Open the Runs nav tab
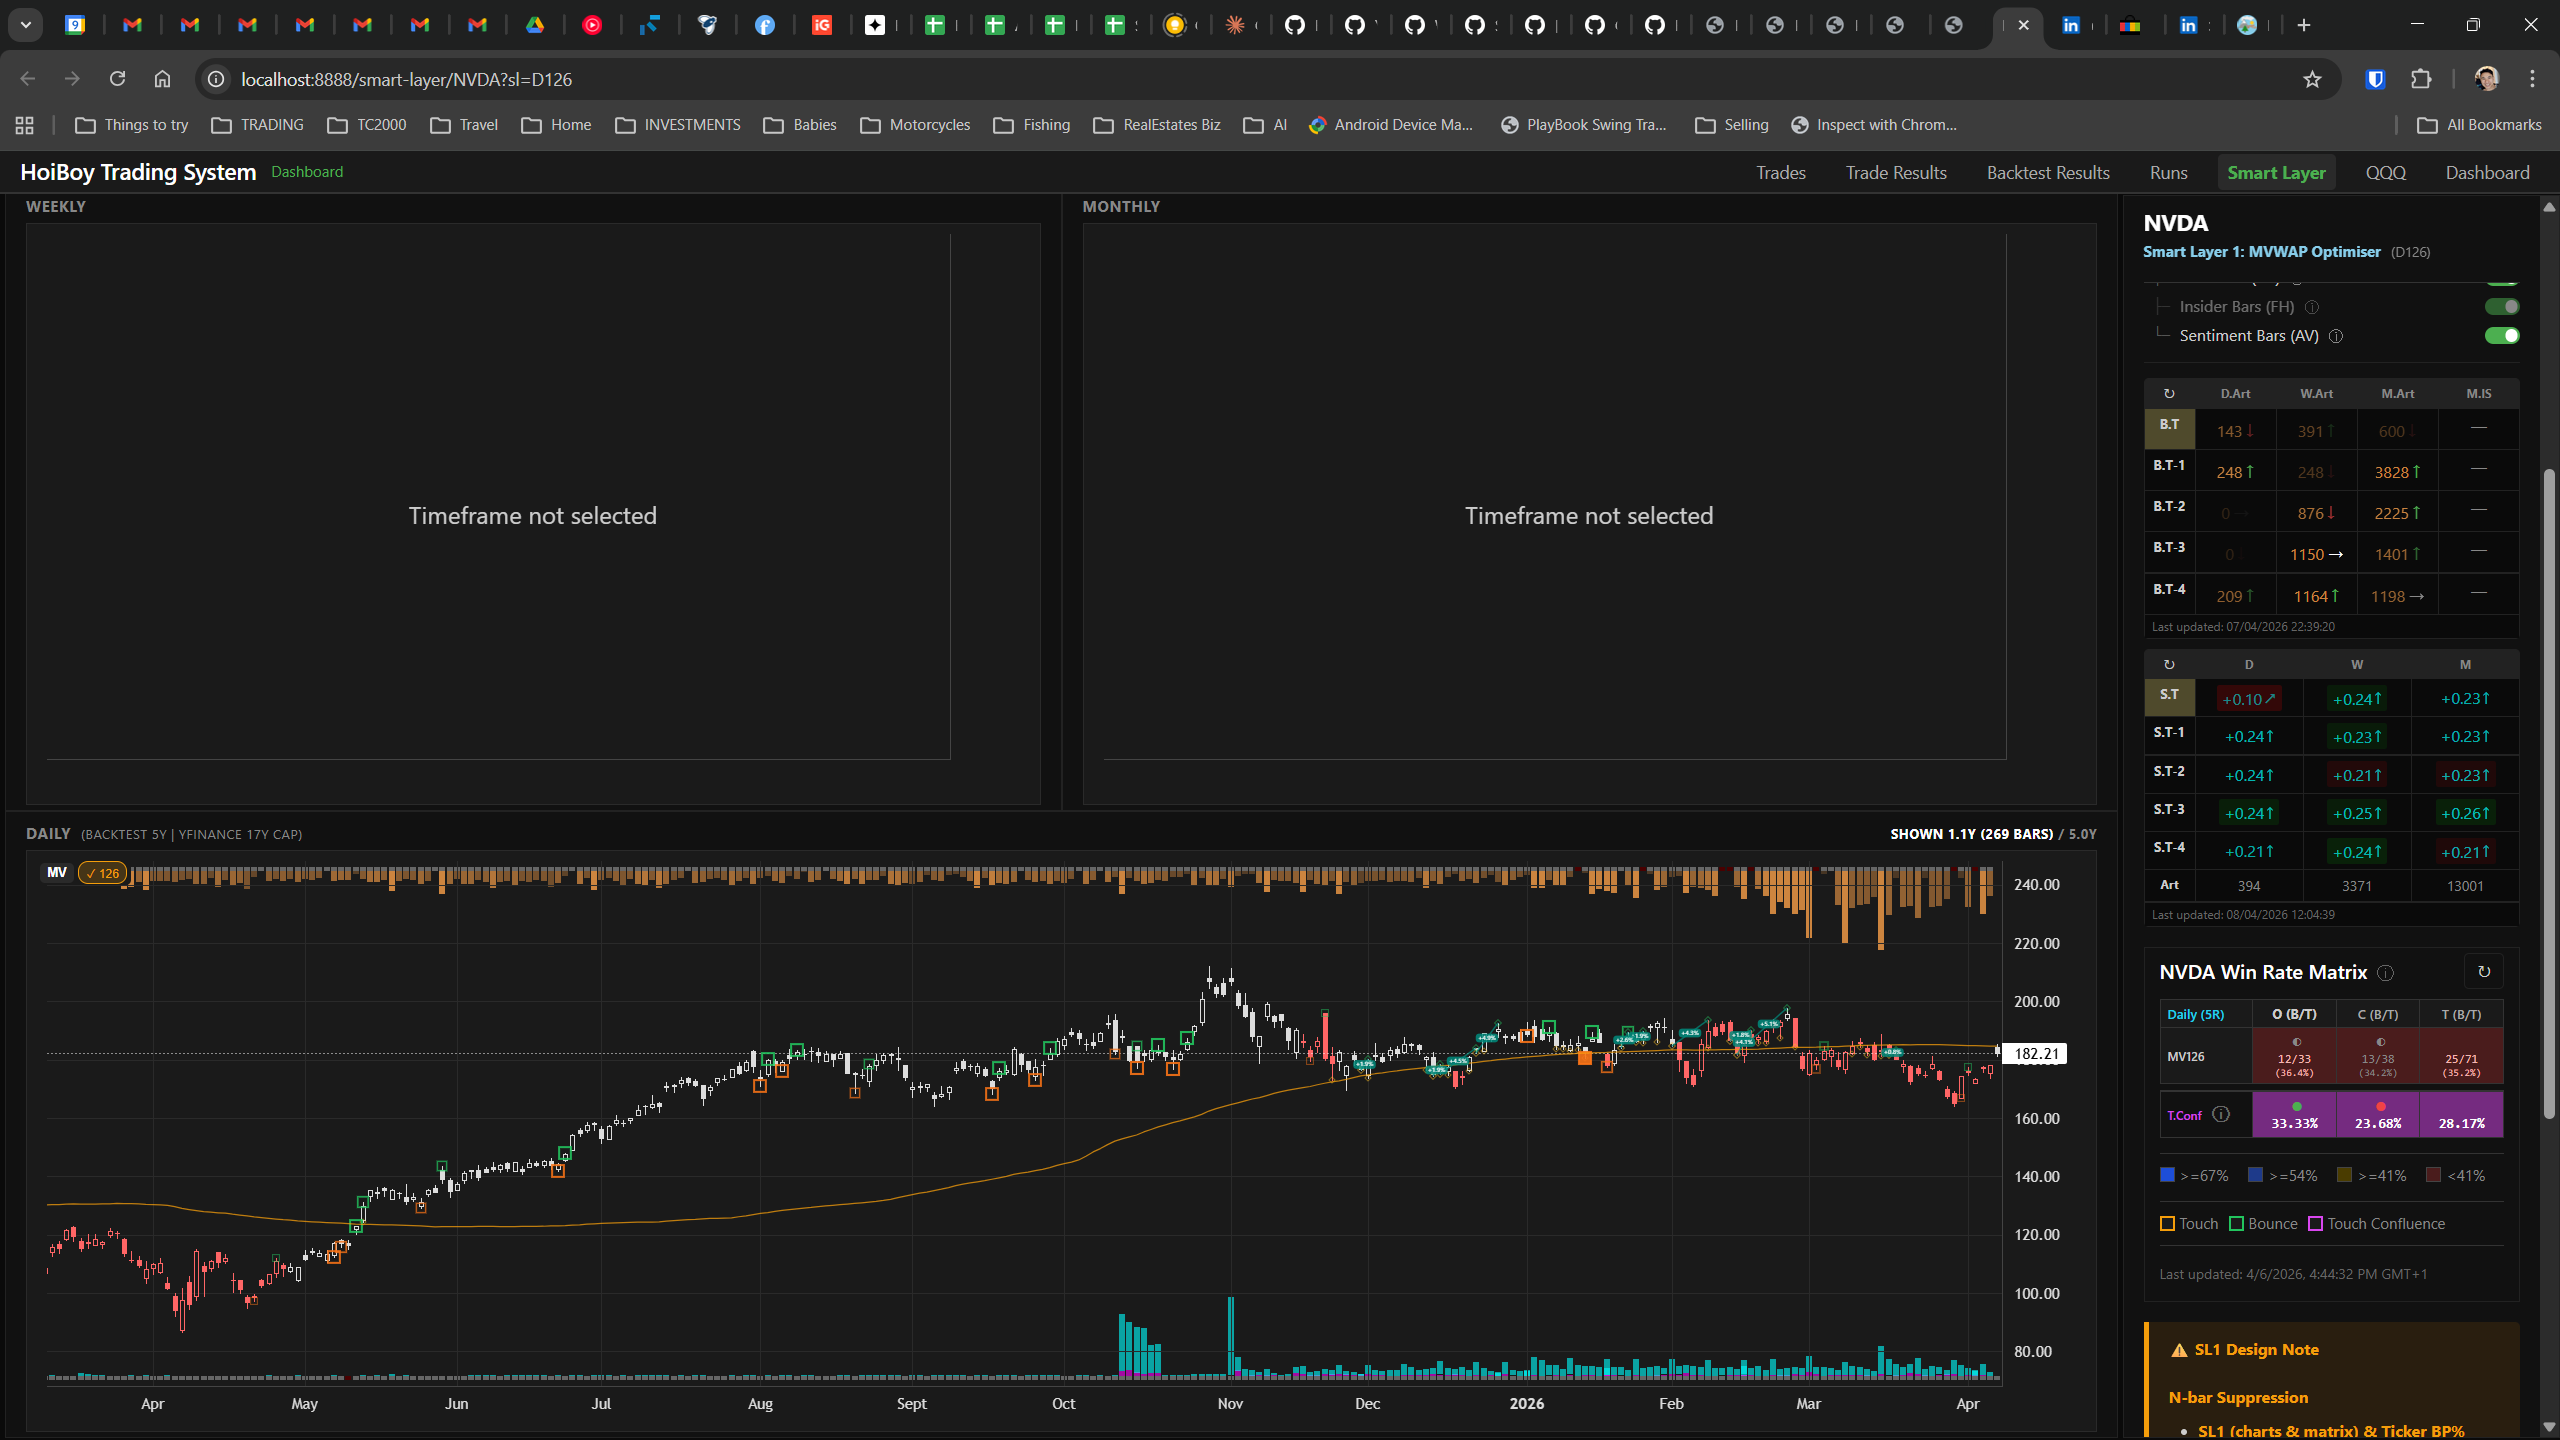The height and width of the screenshot is (1440, 2560). pos(2169,173)
